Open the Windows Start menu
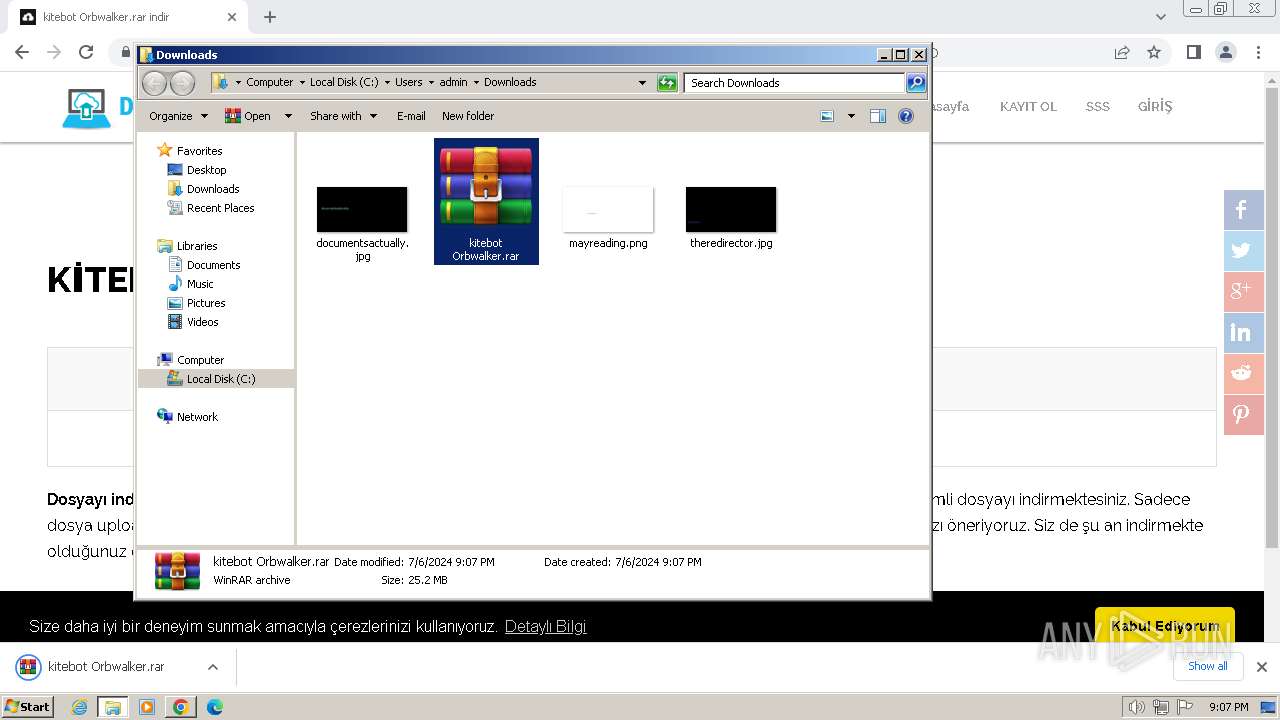 28,706
